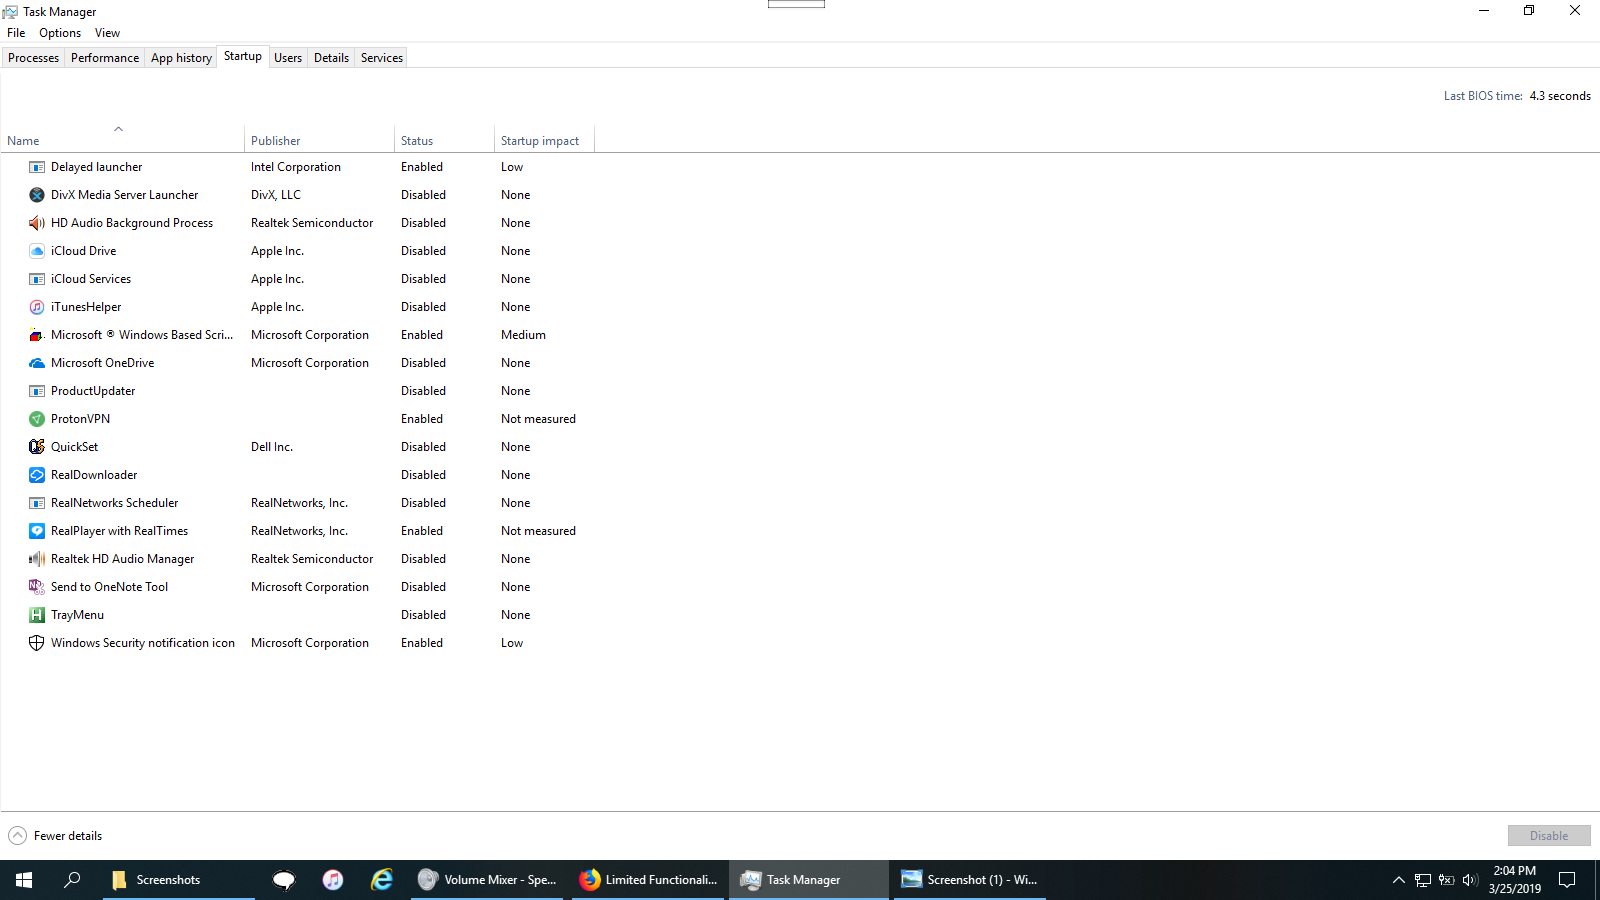Sort list by Status column
Image resolution: width=1600 pixels, height=900 pixels.
(444, 141)
